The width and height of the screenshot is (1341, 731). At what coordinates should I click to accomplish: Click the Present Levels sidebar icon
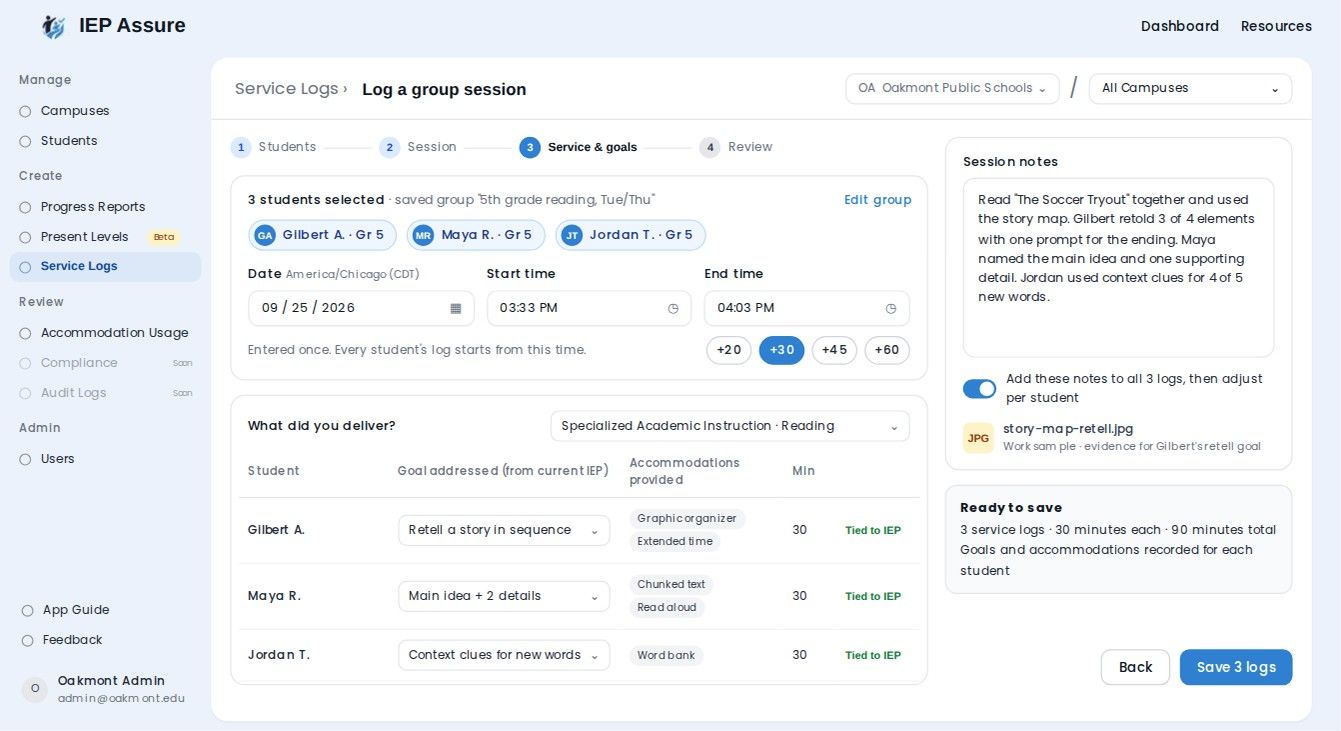[25, 237]
